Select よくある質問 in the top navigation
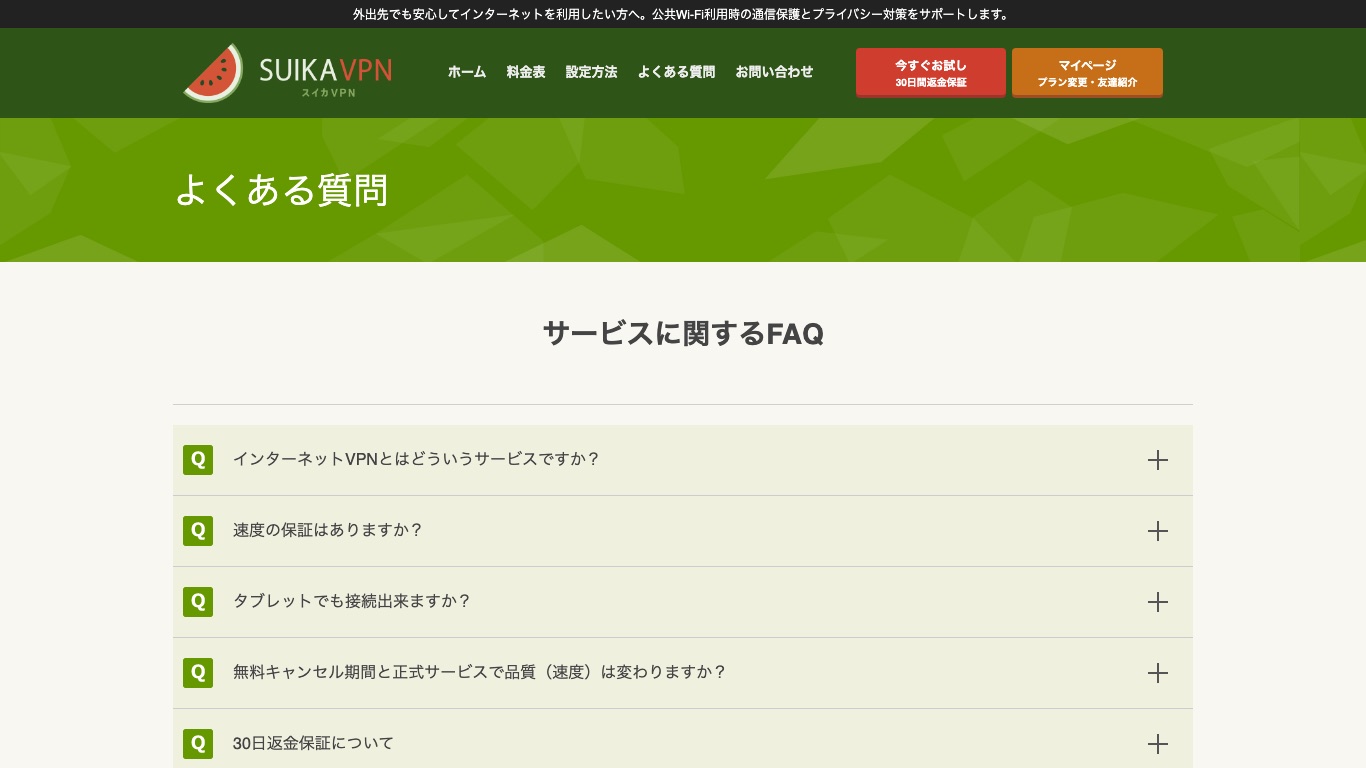 pos(676,72)
